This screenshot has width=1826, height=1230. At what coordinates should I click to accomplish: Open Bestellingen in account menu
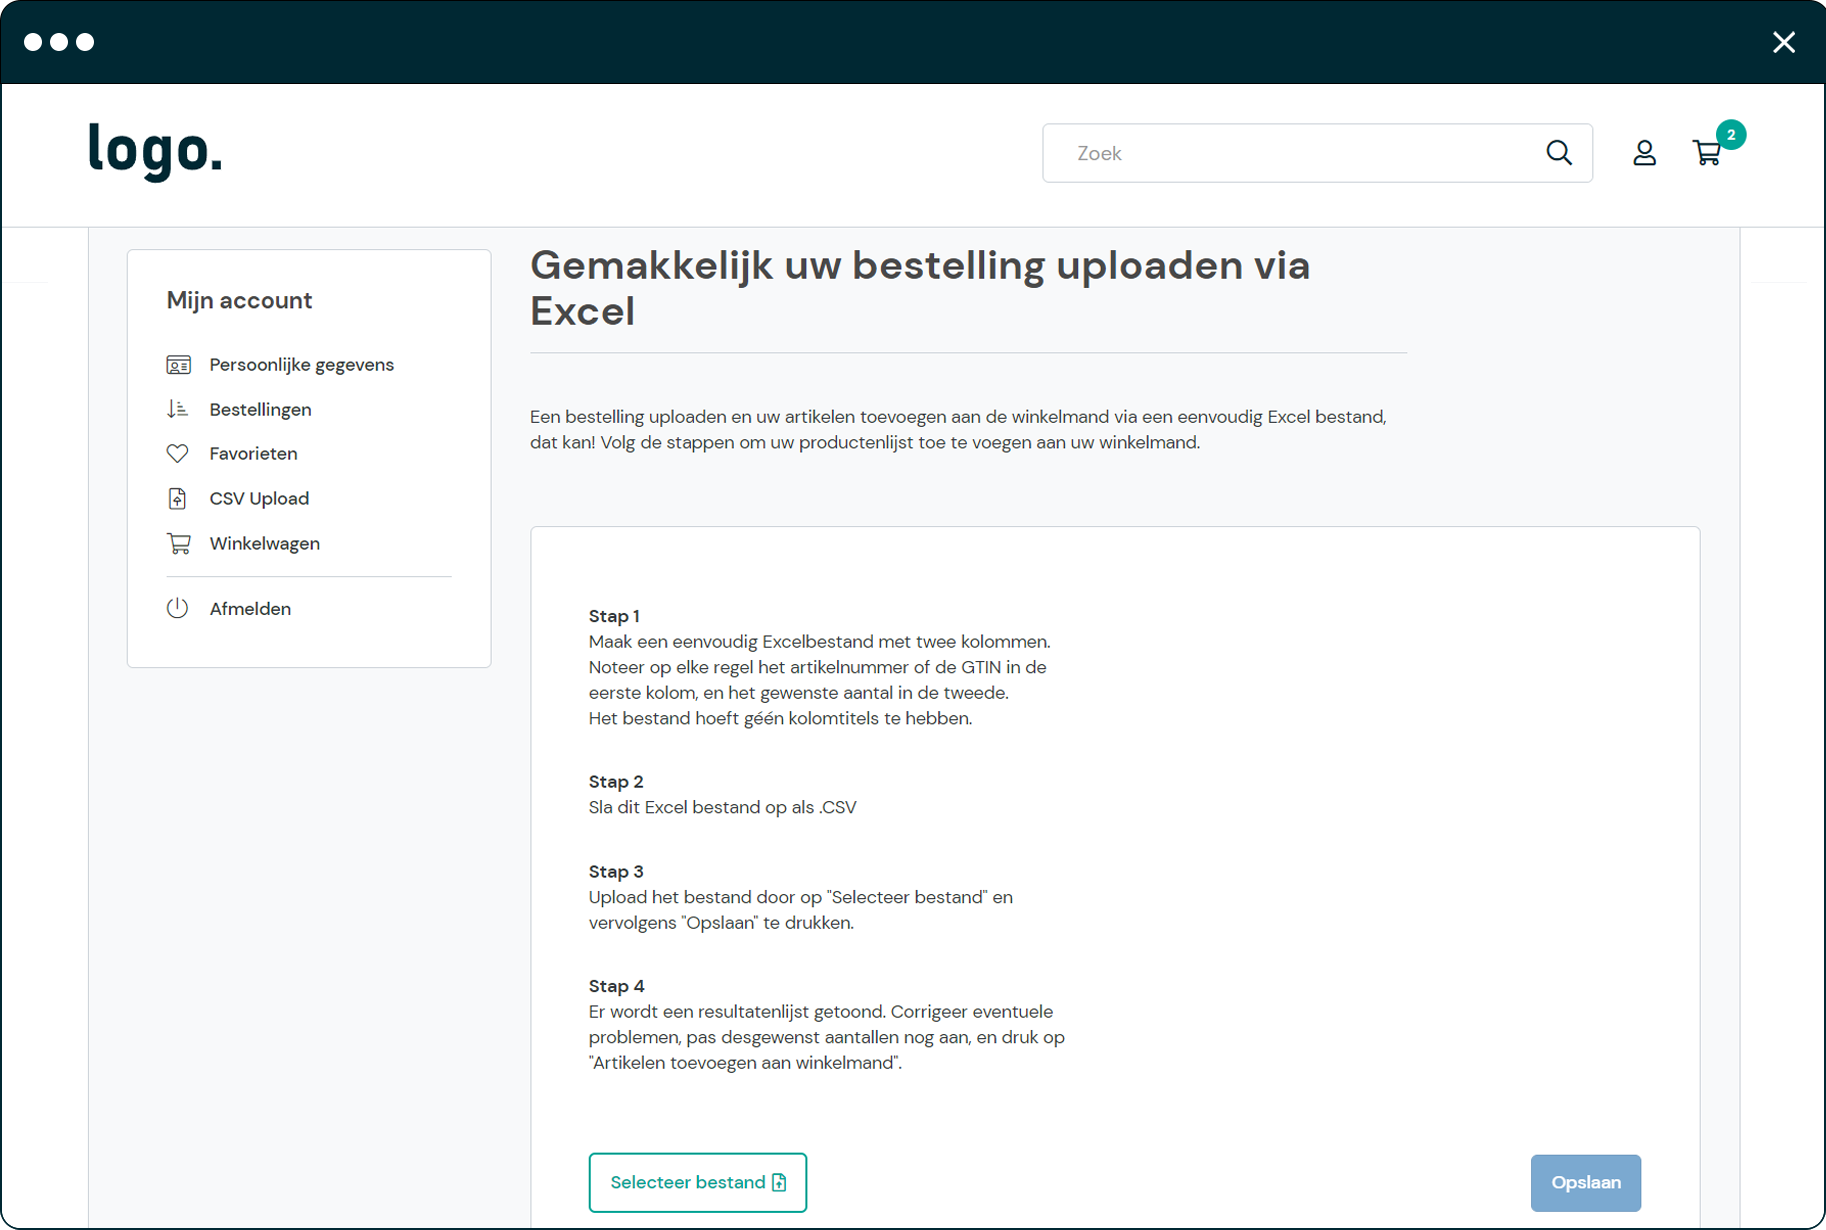[x=260, y=409]
